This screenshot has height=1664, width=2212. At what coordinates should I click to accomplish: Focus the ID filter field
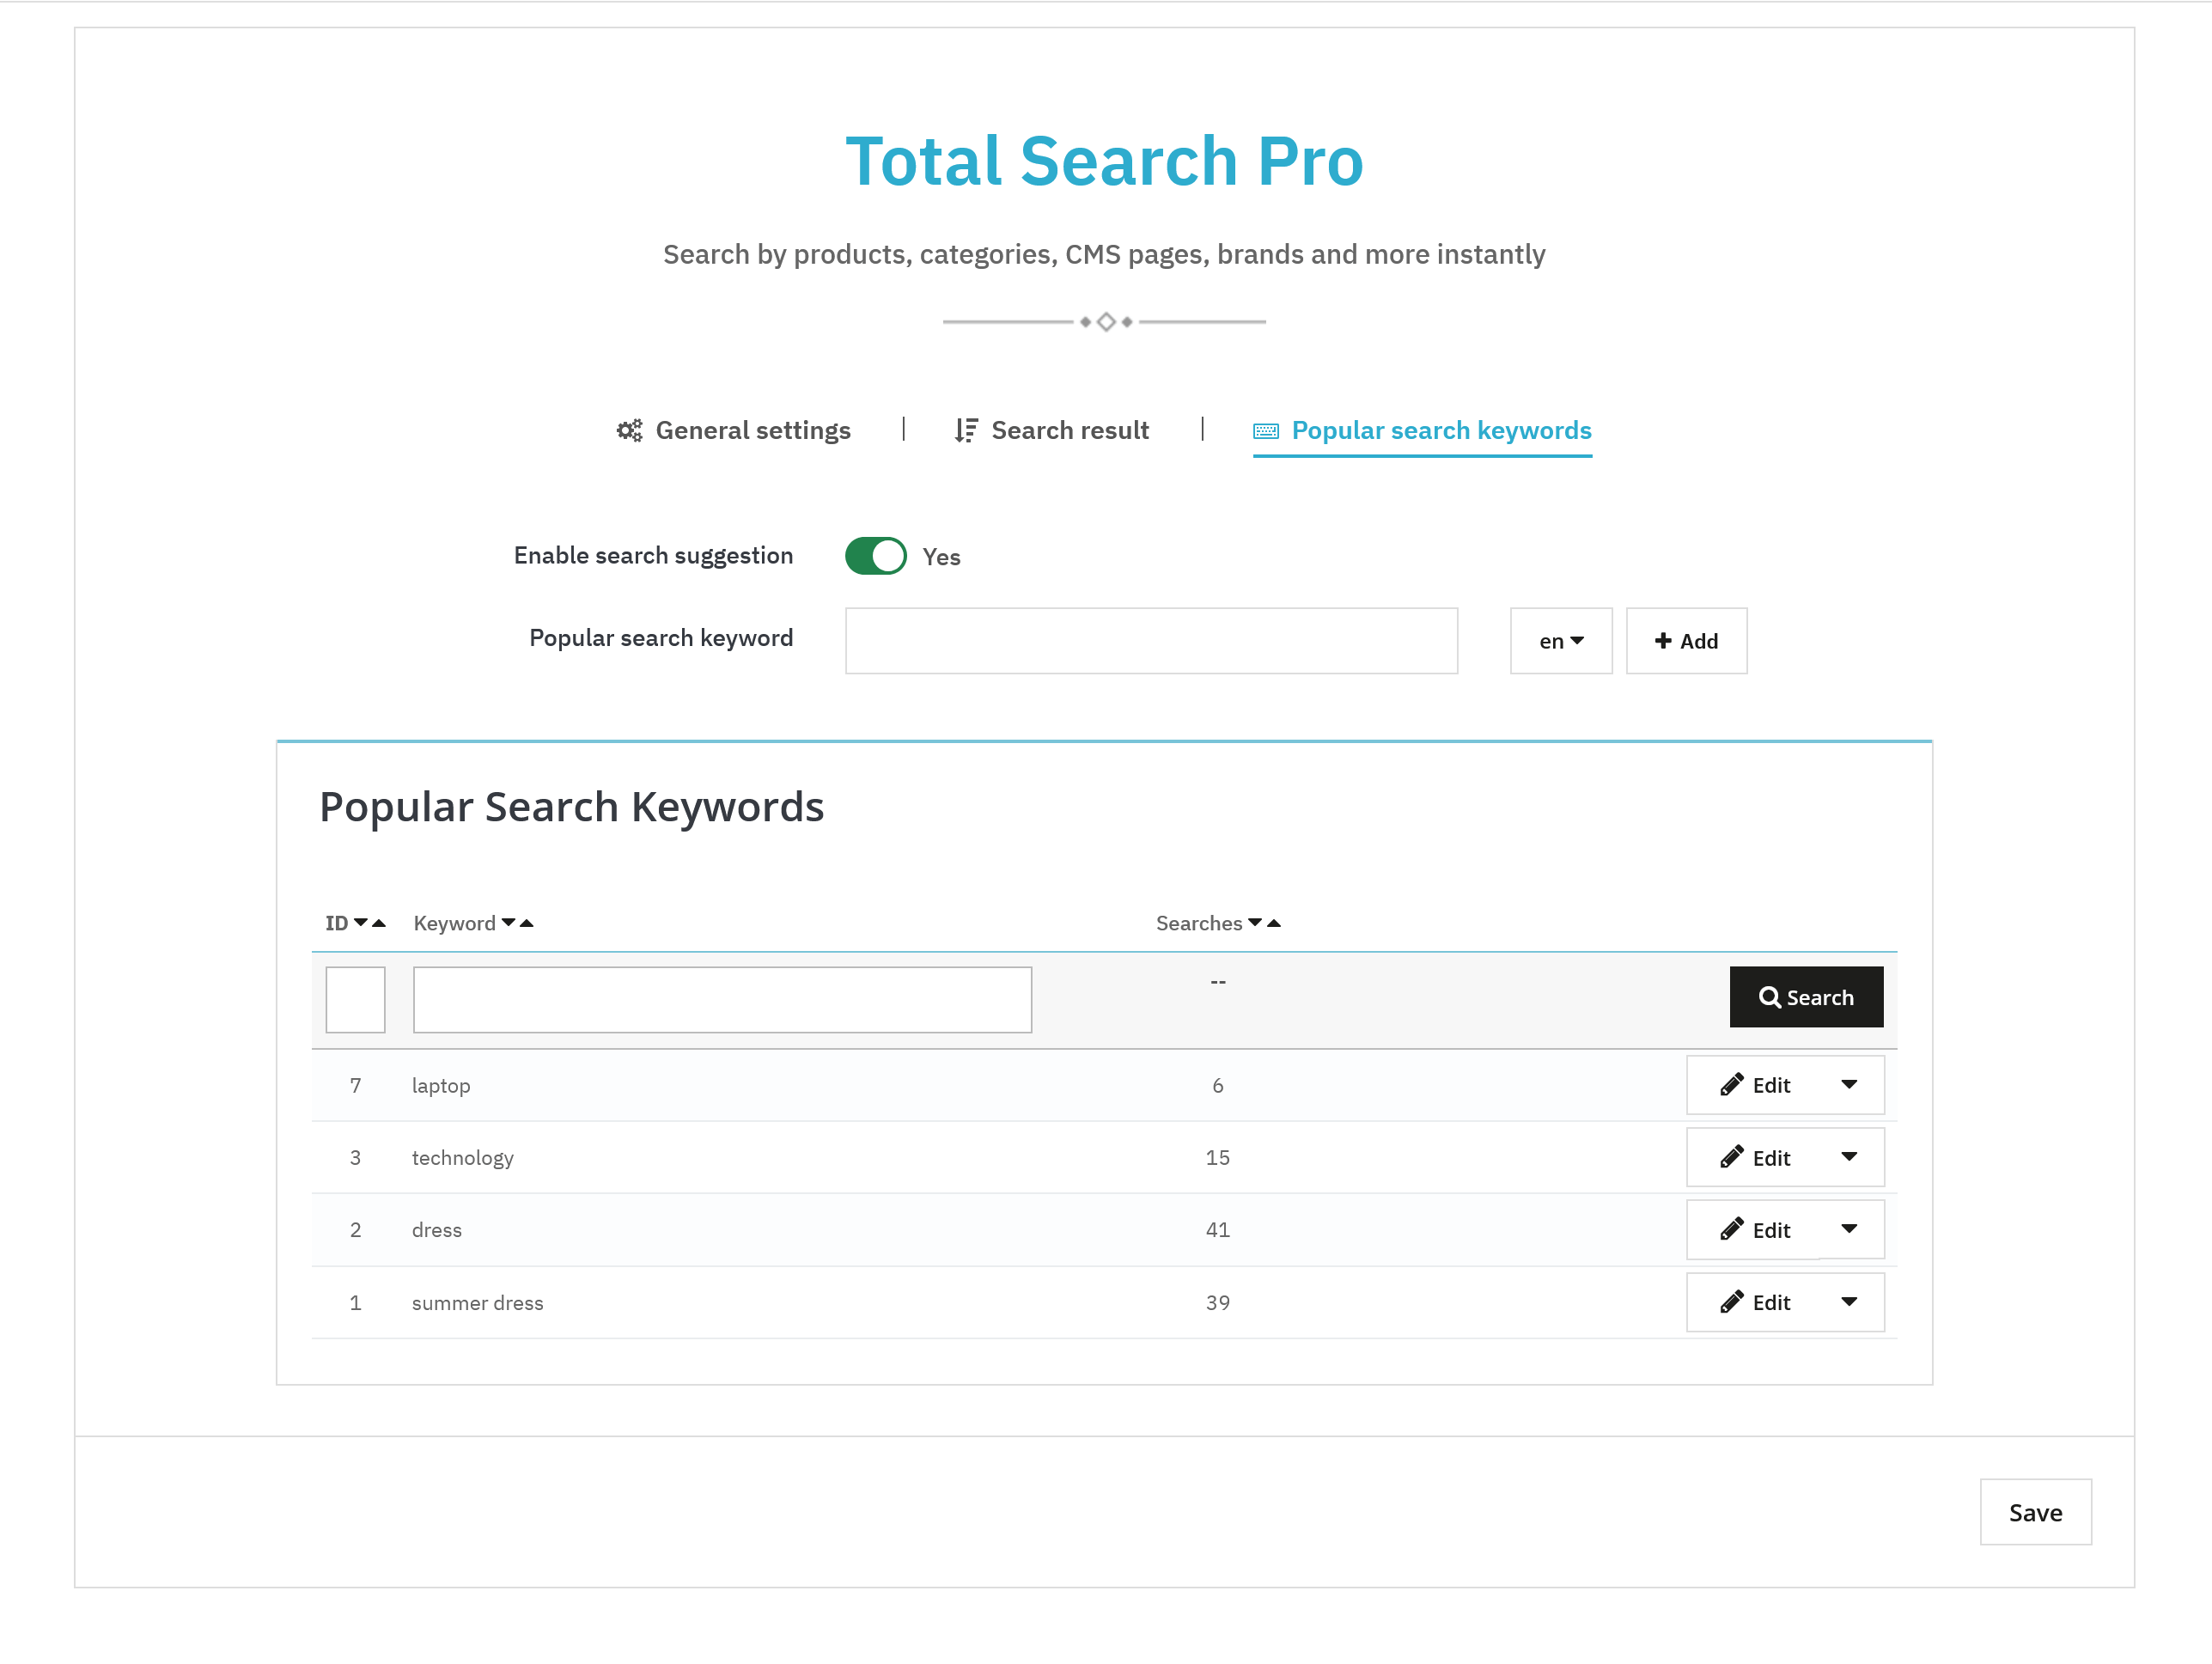point(355,999)
